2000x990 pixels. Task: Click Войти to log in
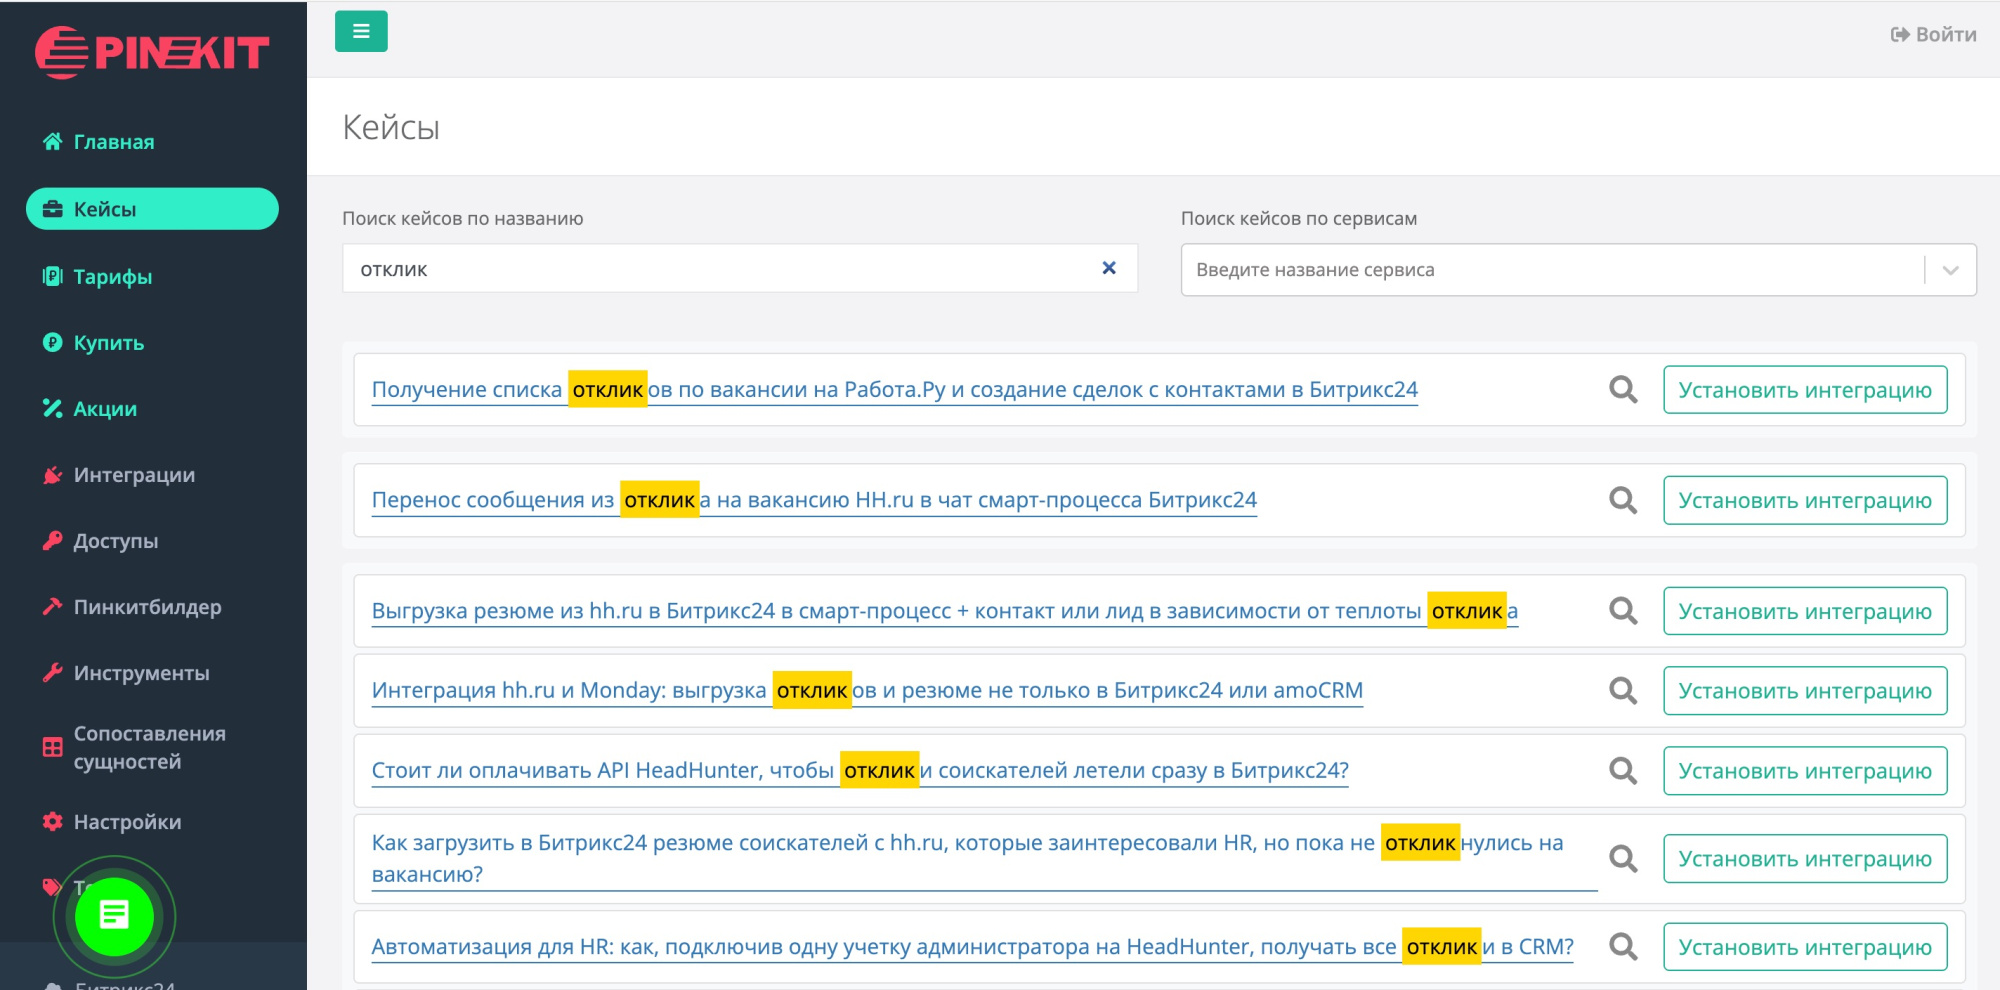(x=1933, y=35)
